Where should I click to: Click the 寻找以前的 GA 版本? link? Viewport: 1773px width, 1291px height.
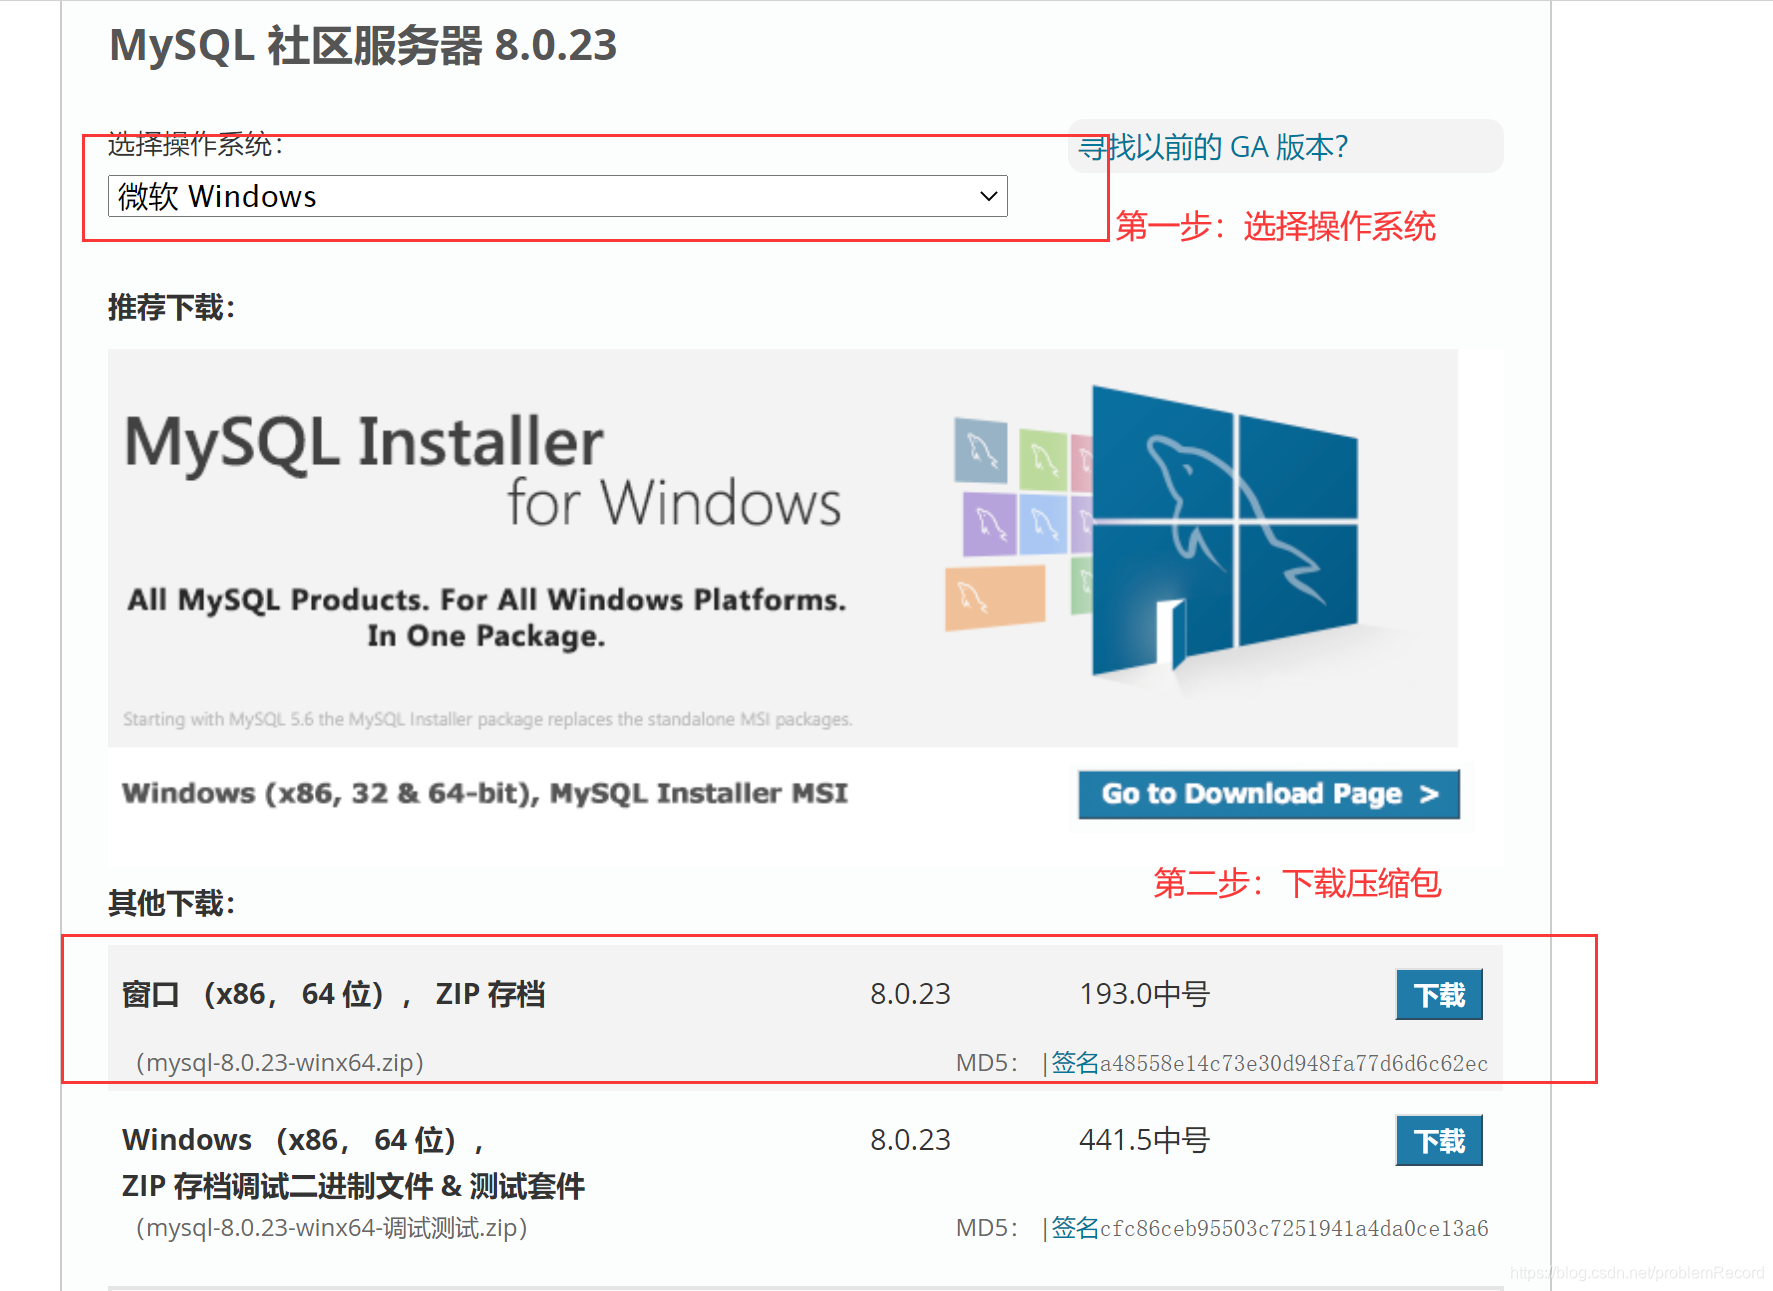coord(1213,147)
